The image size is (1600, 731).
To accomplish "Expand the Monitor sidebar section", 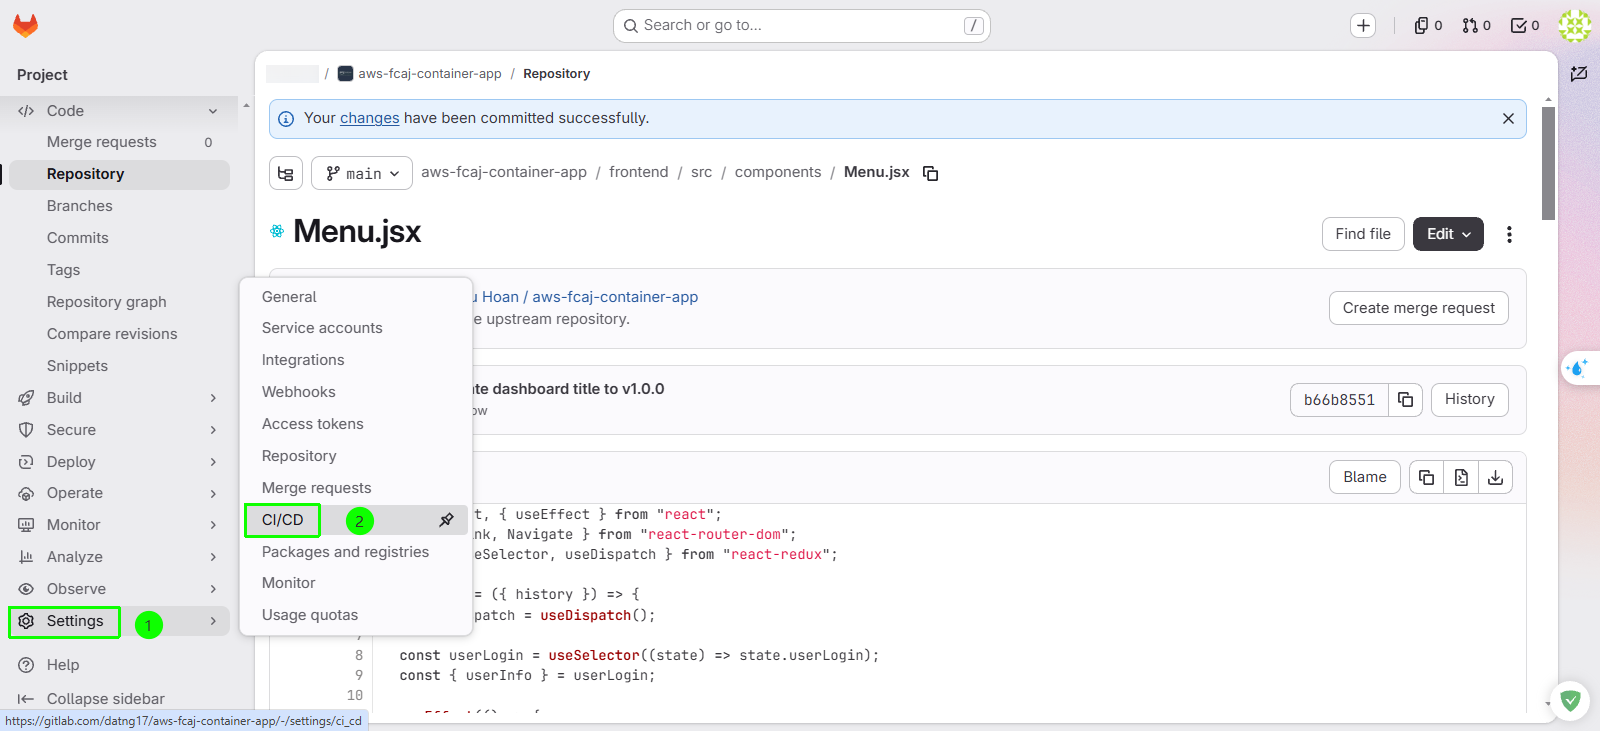I will click(119, 525).
